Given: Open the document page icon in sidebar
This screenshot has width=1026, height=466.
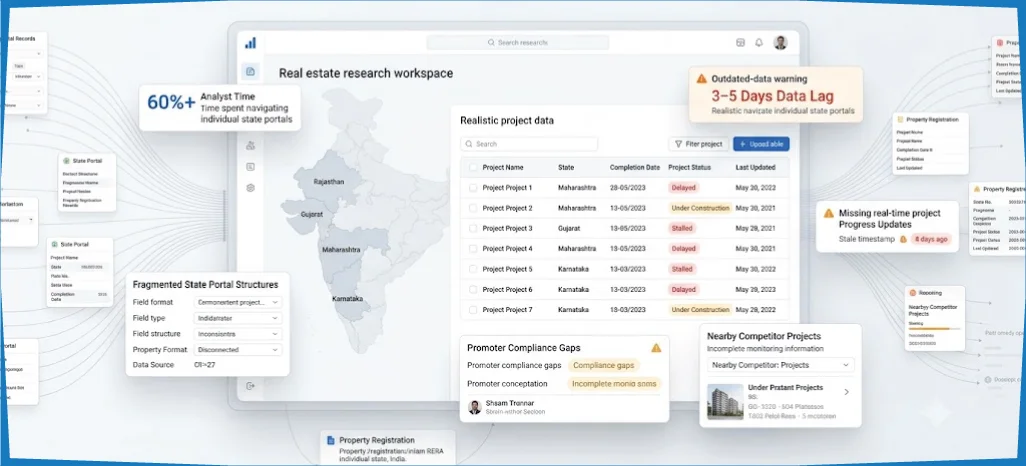Looking at the screenshot, I should 251,71.
